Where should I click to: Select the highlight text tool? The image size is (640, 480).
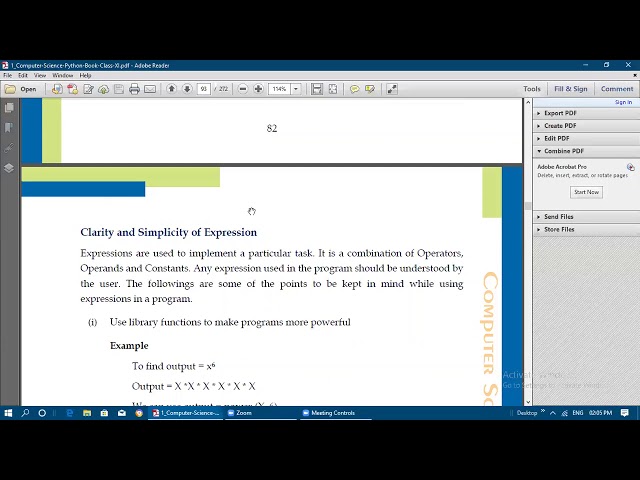[370, 89]
